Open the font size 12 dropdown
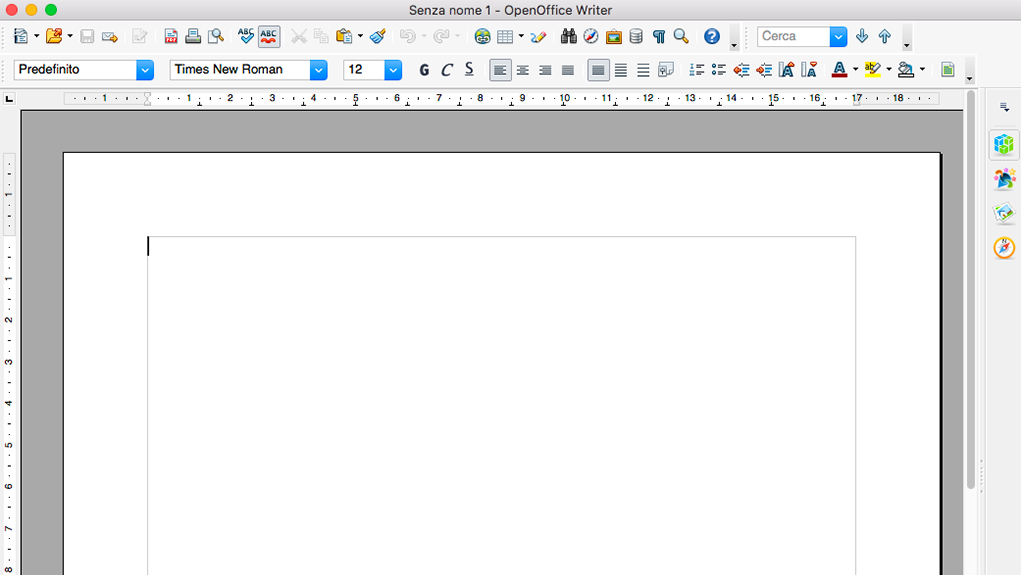This screenshot has width=1021, height=575. (x=393, y=70)
